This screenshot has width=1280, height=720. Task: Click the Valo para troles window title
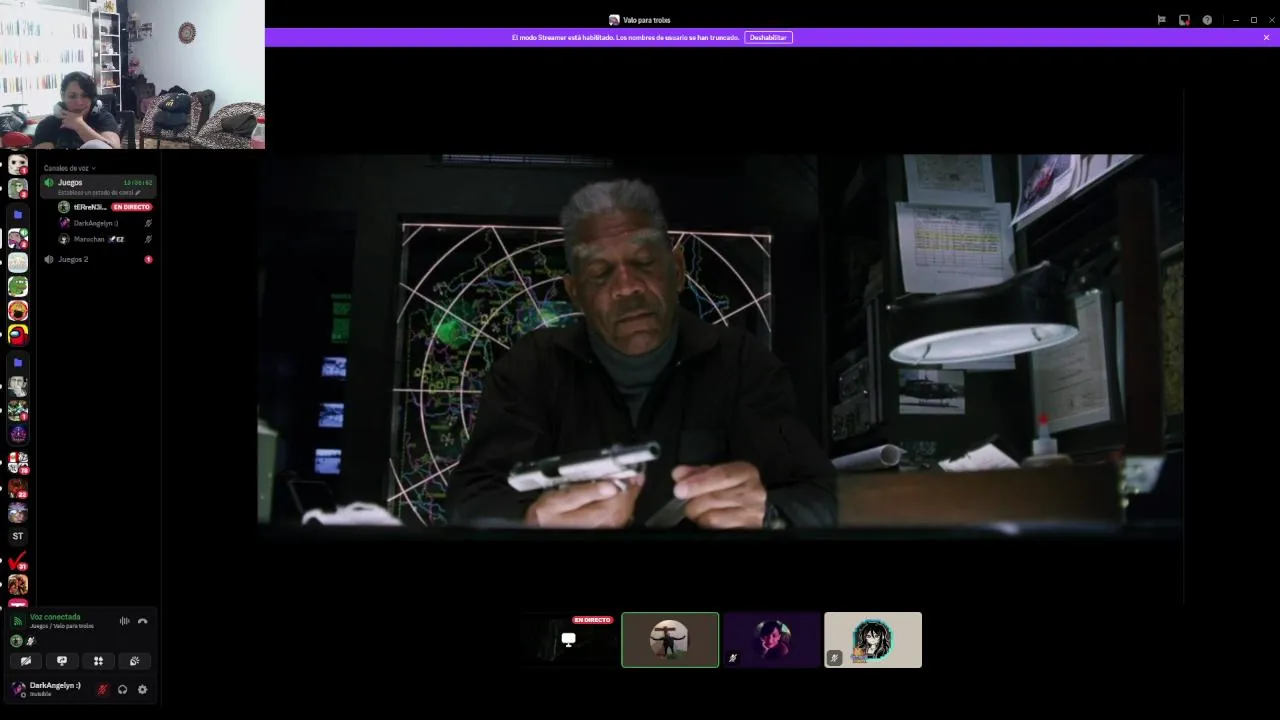(x=646, y=20)
